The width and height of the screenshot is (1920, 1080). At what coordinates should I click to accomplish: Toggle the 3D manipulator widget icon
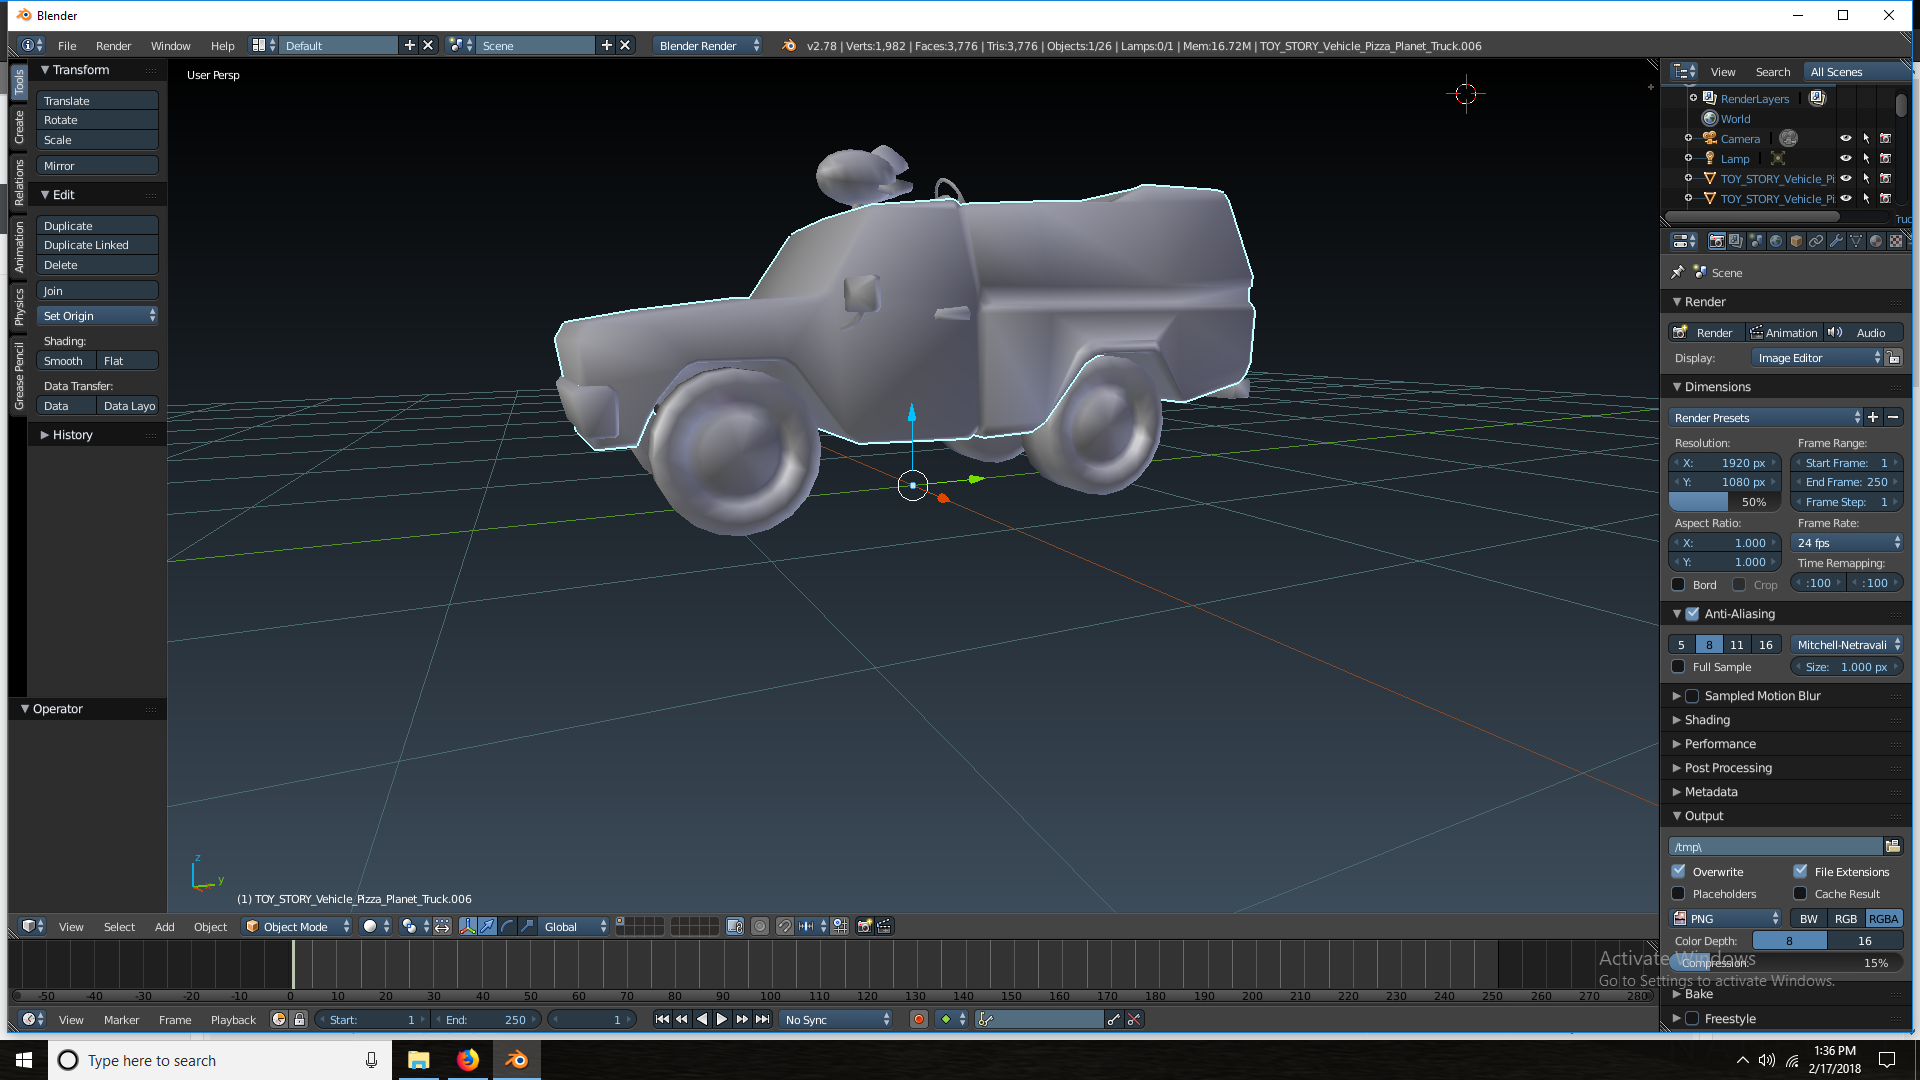coord(467,926)
